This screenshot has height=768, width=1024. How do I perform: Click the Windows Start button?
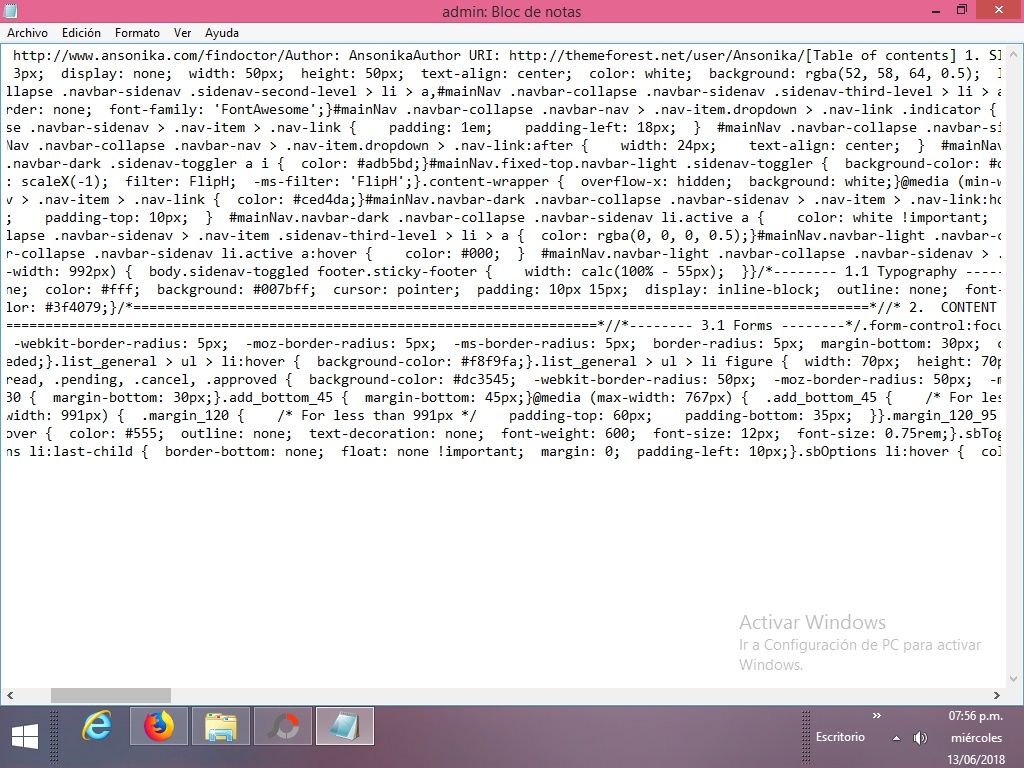click(25, 737)
